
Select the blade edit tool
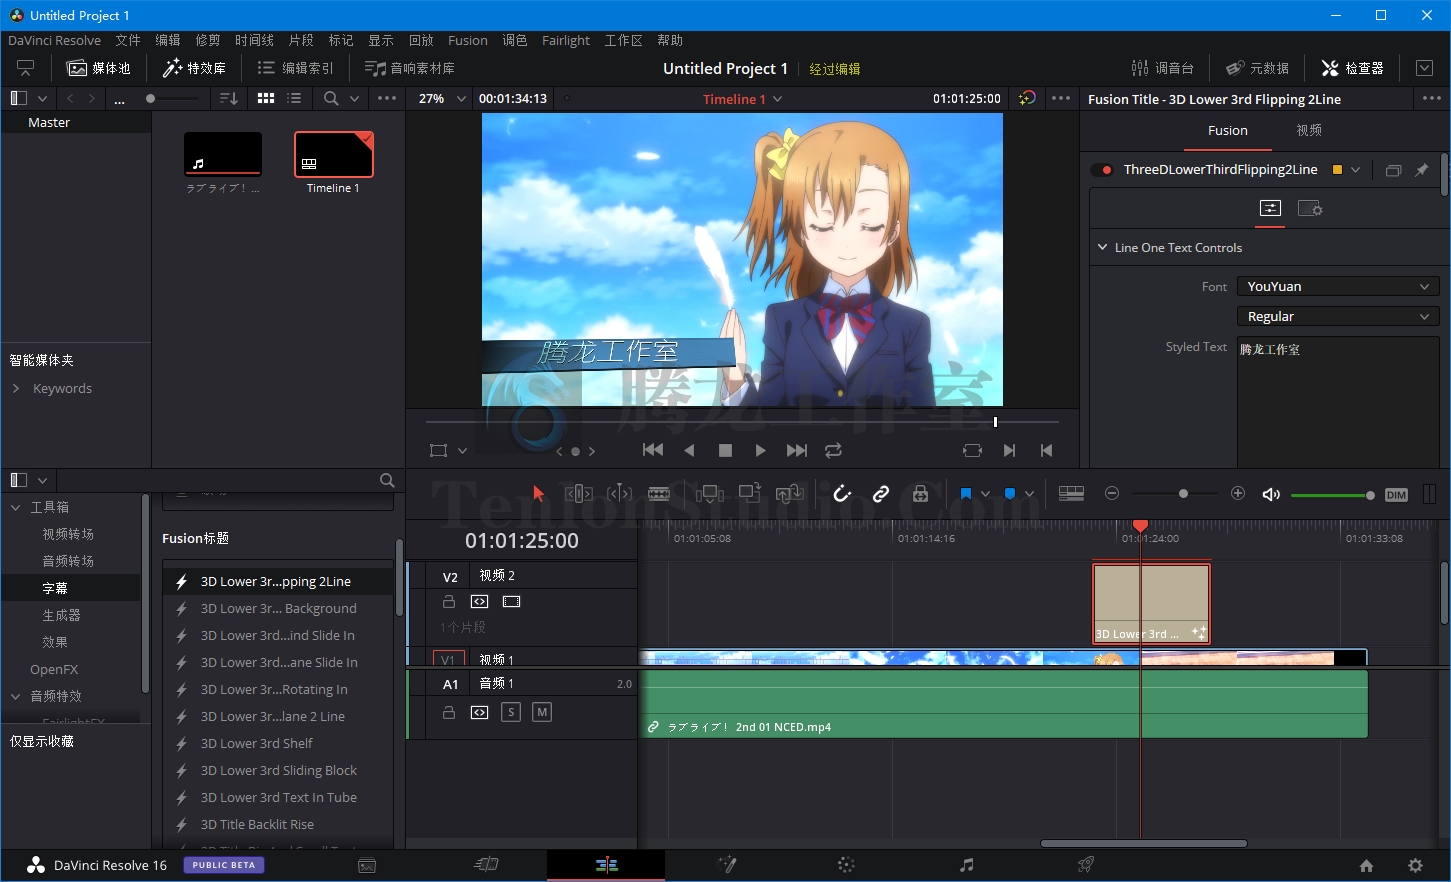pyautogui.click(x=659, y=493)
